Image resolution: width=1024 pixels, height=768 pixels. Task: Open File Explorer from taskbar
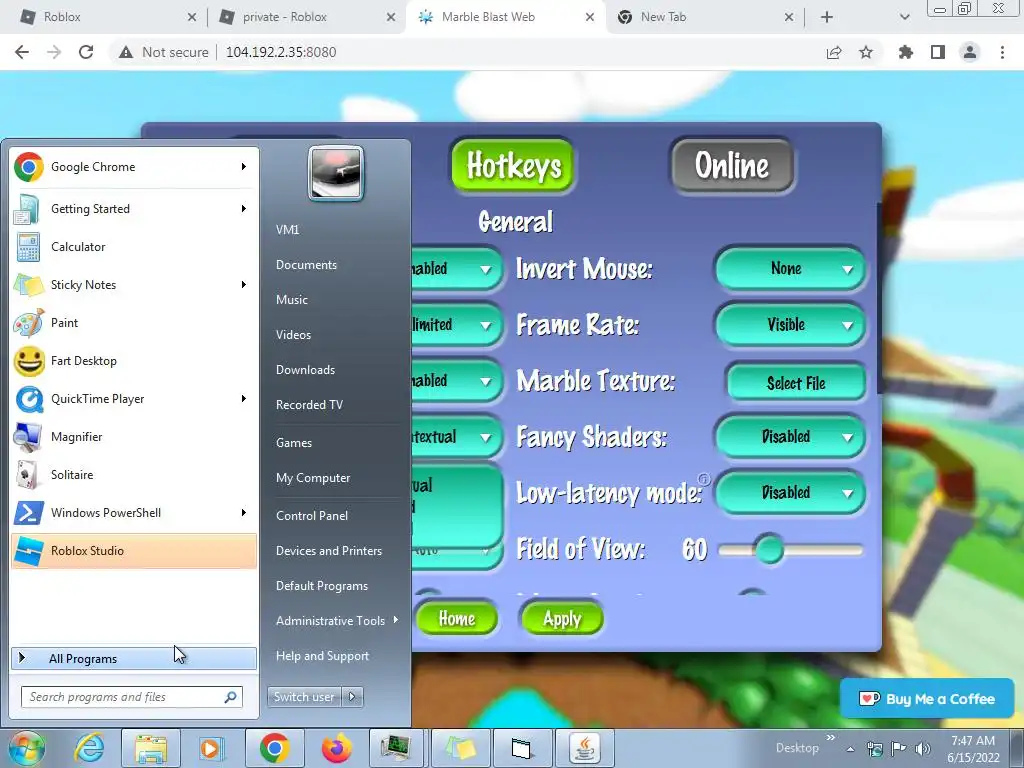point(151,748)
